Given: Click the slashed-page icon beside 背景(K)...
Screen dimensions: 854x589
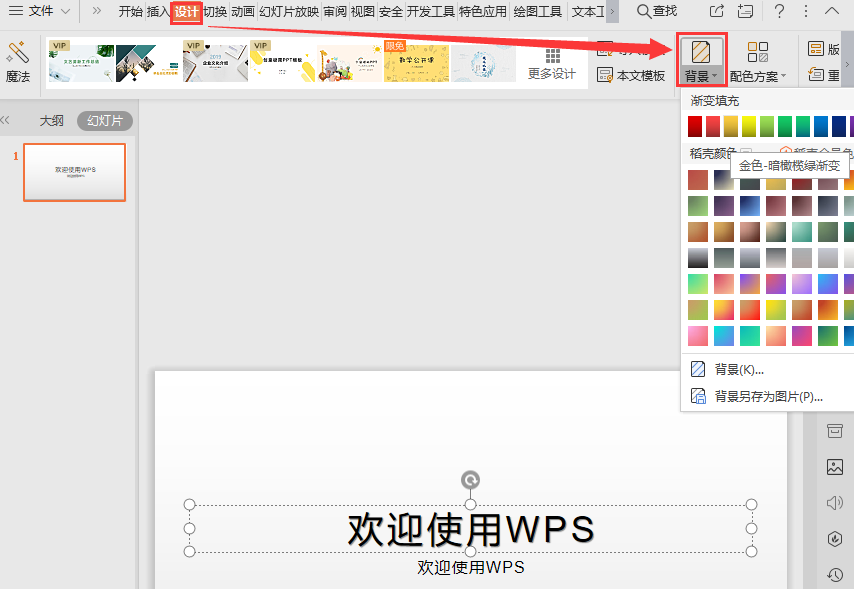Looking at the screenshot, I should pos(698,369).
